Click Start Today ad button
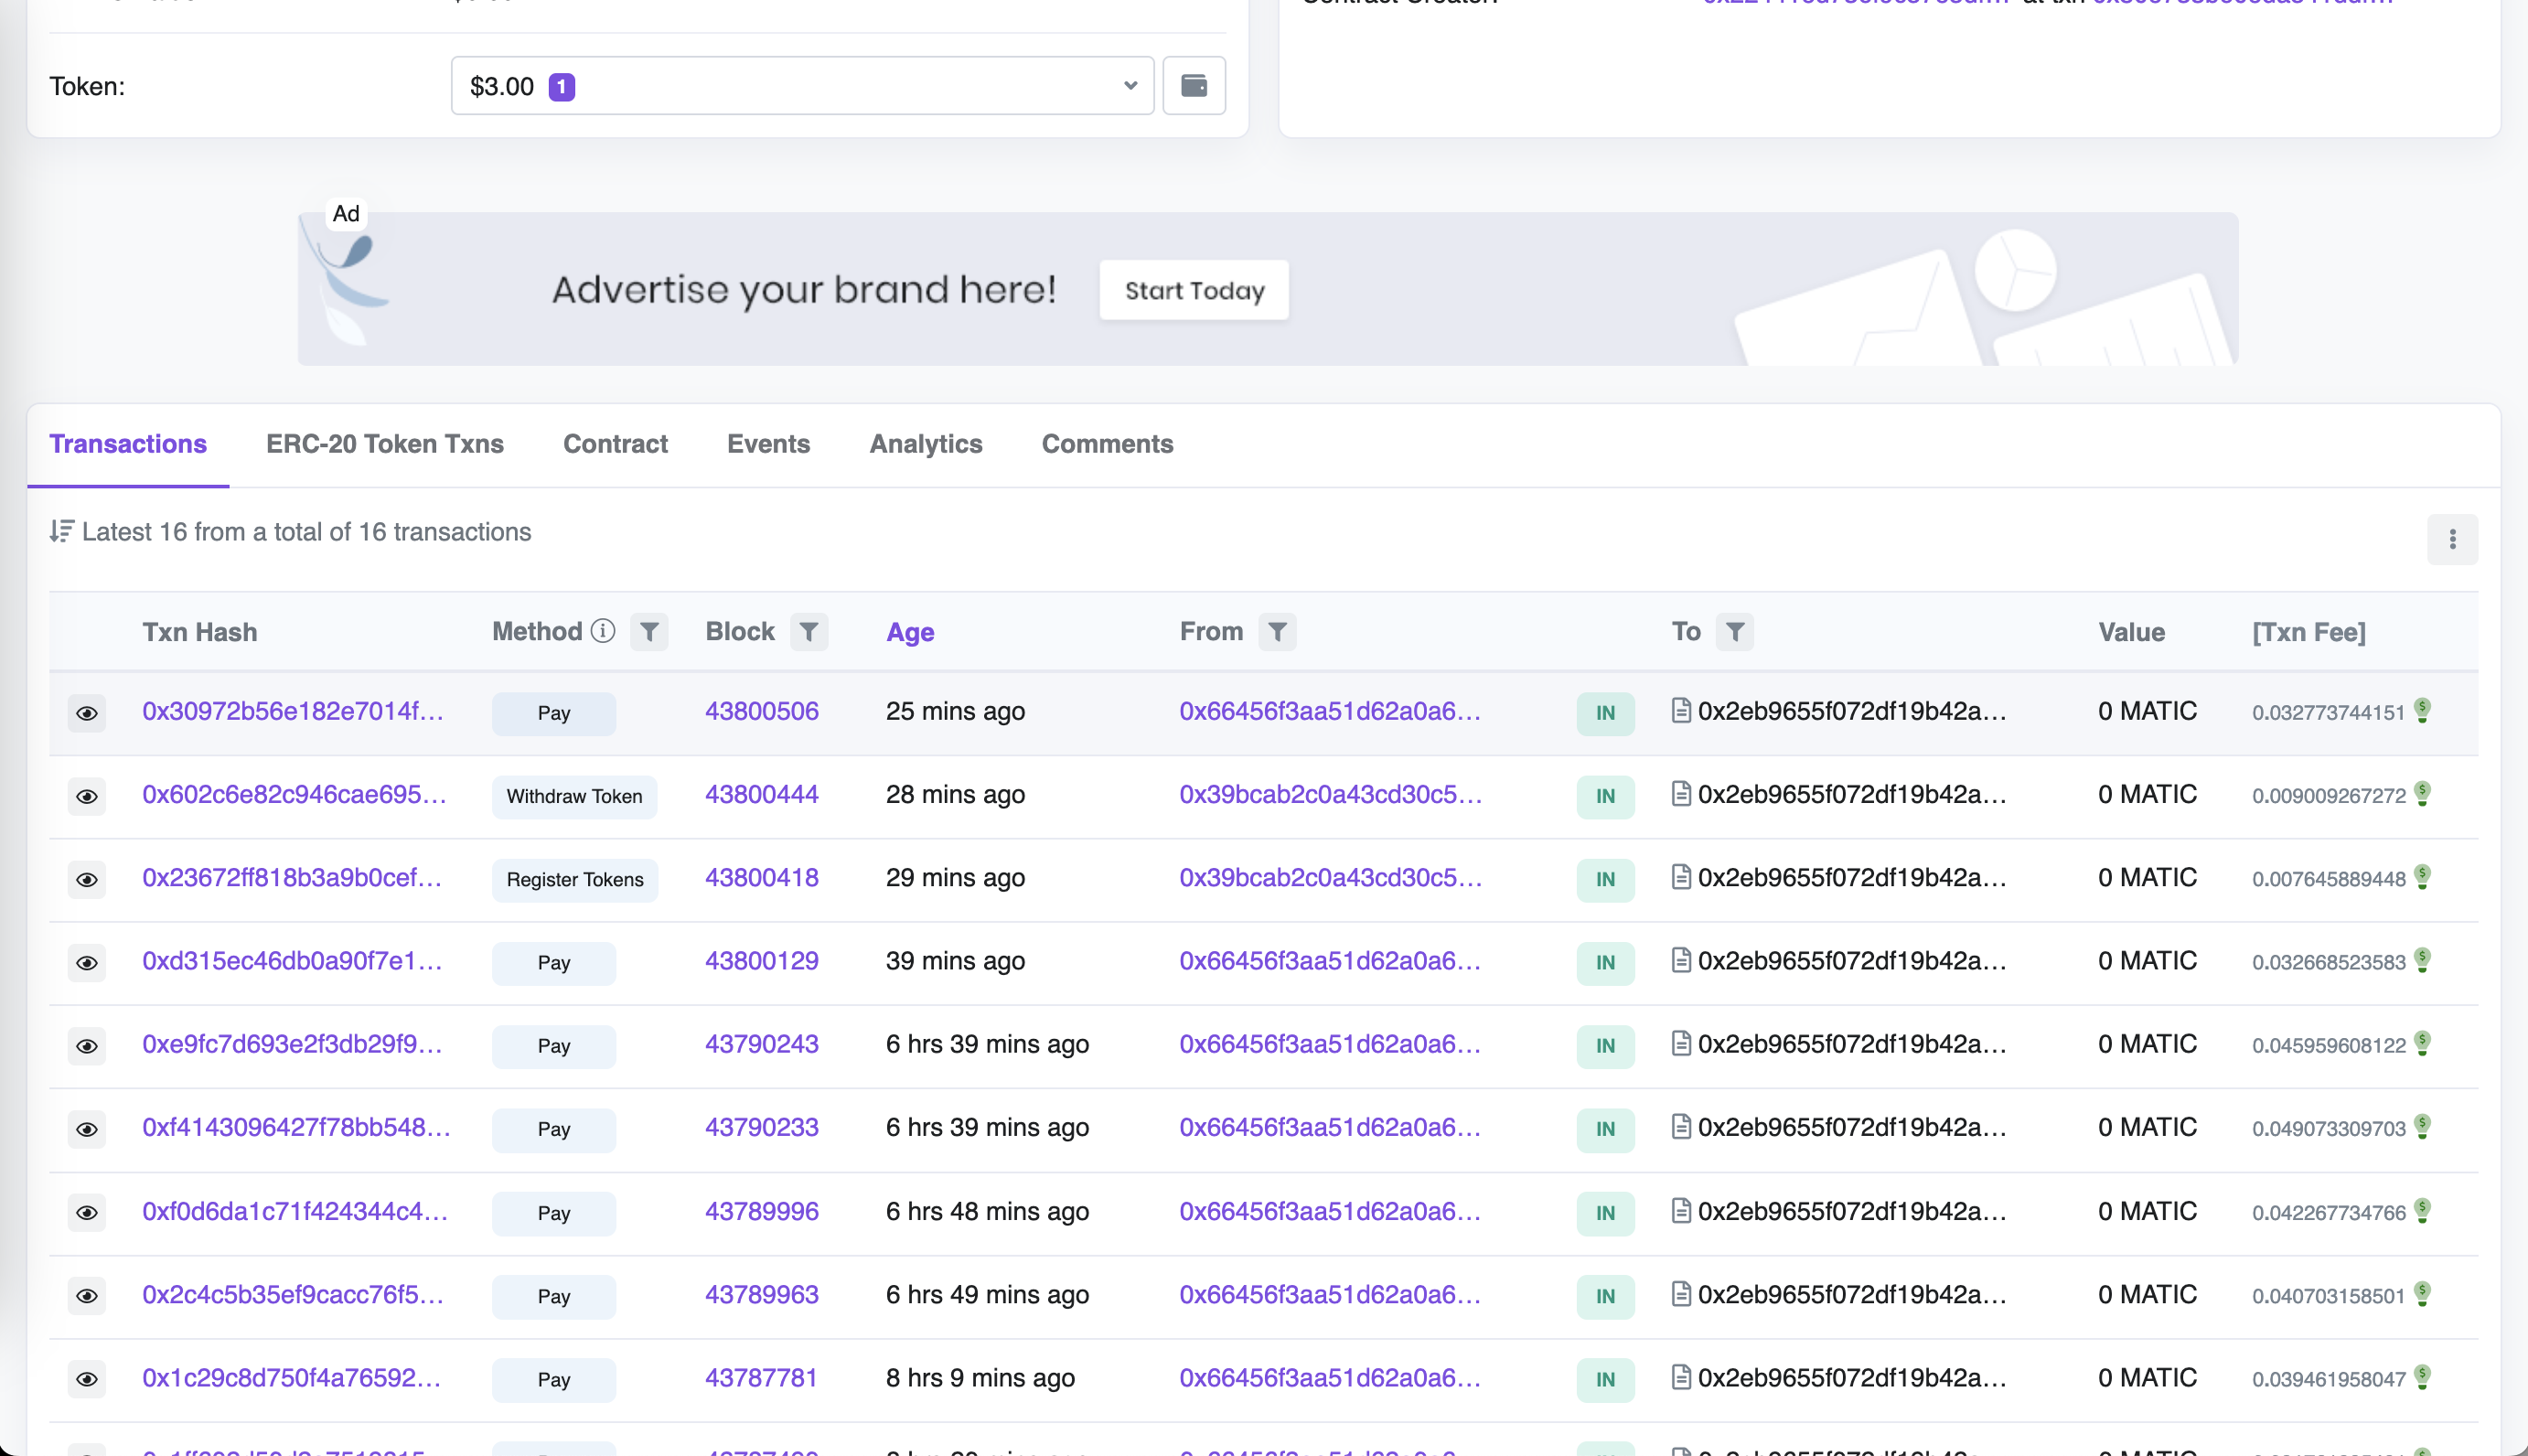Viewport: 2528px width, 1456px height. (x=1194, y=290)
